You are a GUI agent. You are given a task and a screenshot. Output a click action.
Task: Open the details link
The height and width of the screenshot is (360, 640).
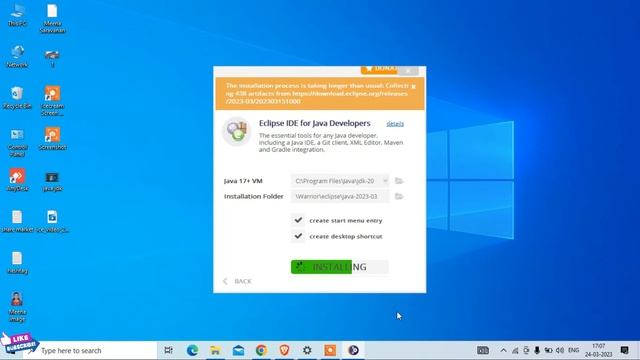(x=395, y=124)
